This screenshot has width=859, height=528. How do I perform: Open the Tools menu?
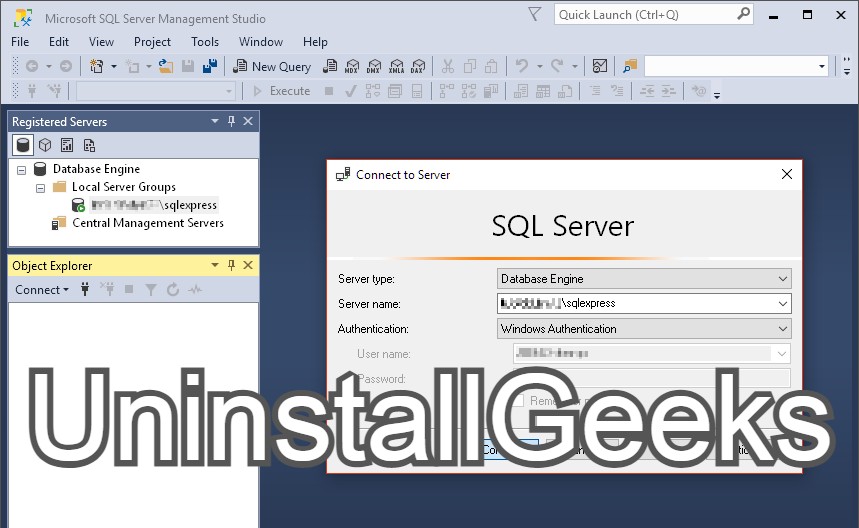click(x=205, y=42)
